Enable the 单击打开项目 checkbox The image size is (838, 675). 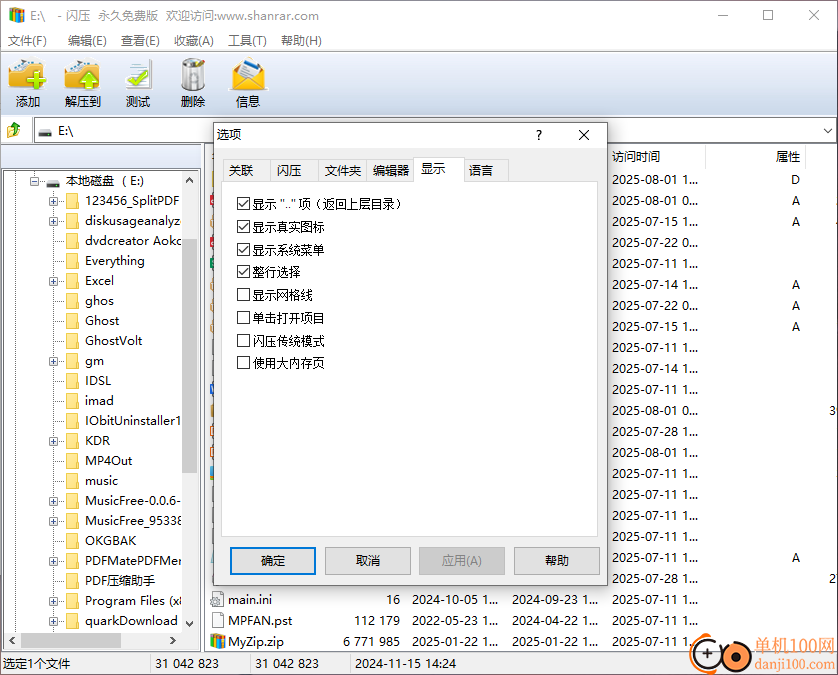243,318
